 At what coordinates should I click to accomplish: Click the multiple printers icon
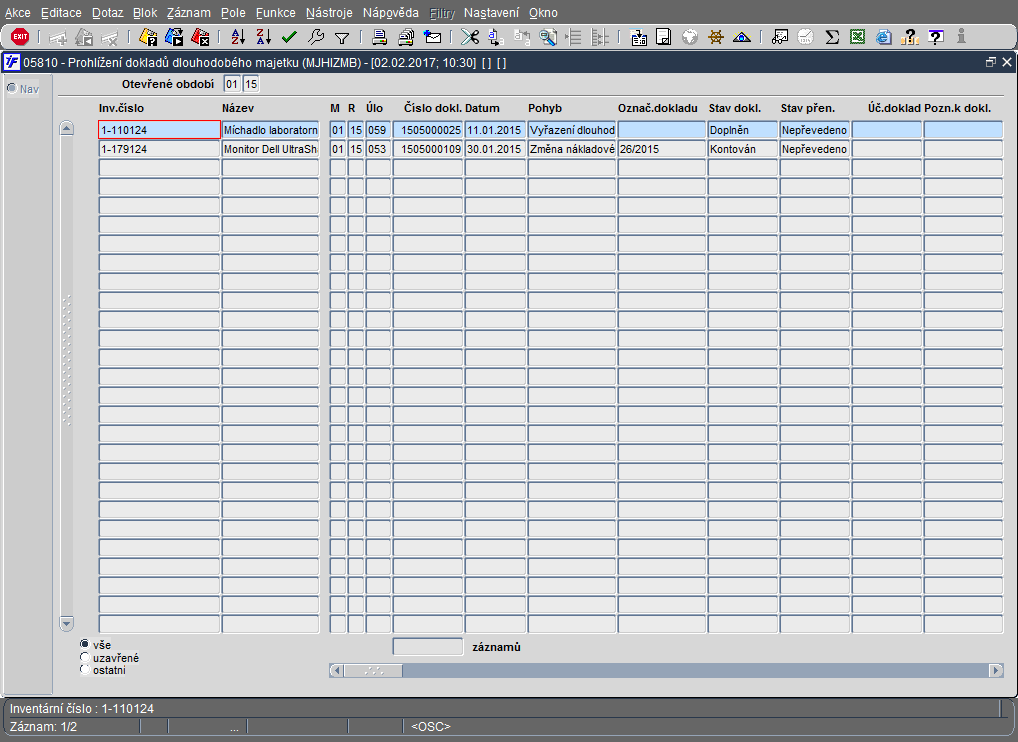point(406,37)
